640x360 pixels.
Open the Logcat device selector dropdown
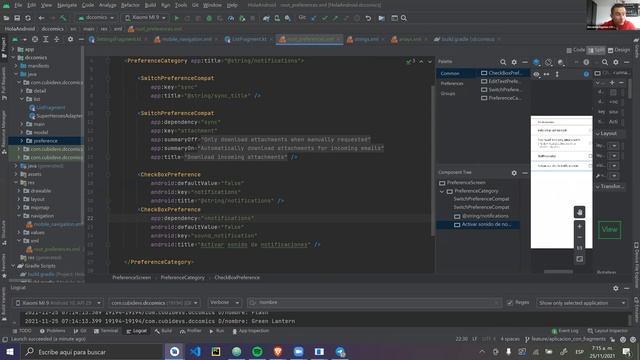coord(58,303)
